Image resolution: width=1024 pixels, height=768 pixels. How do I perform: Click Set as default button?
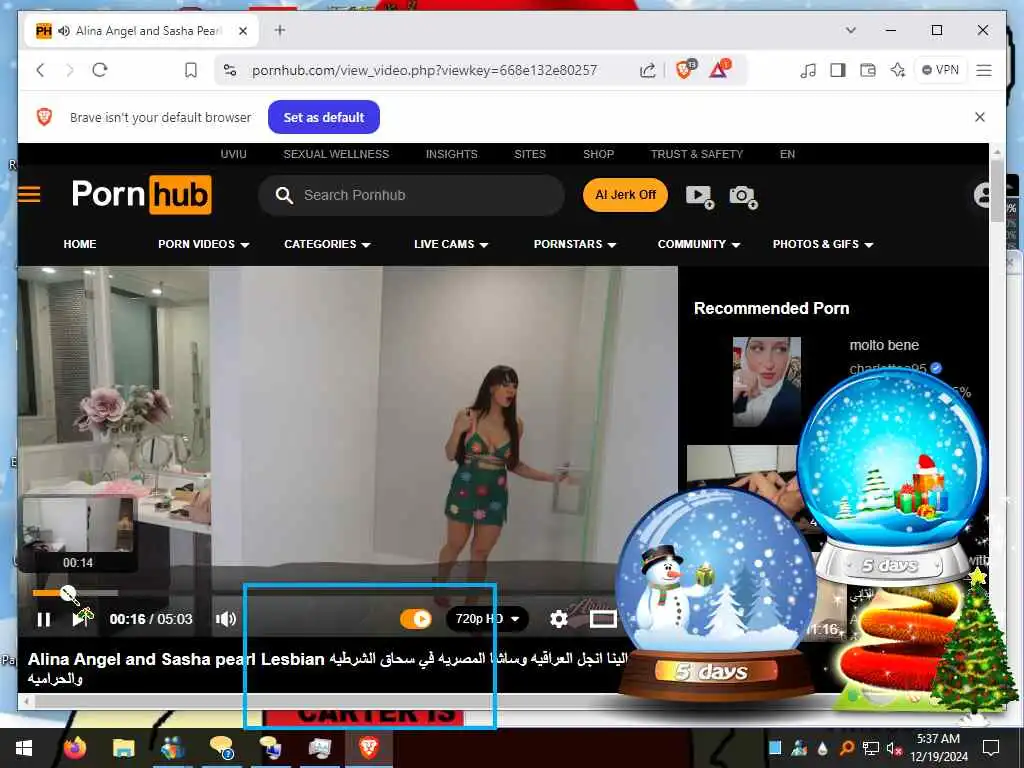324,117
